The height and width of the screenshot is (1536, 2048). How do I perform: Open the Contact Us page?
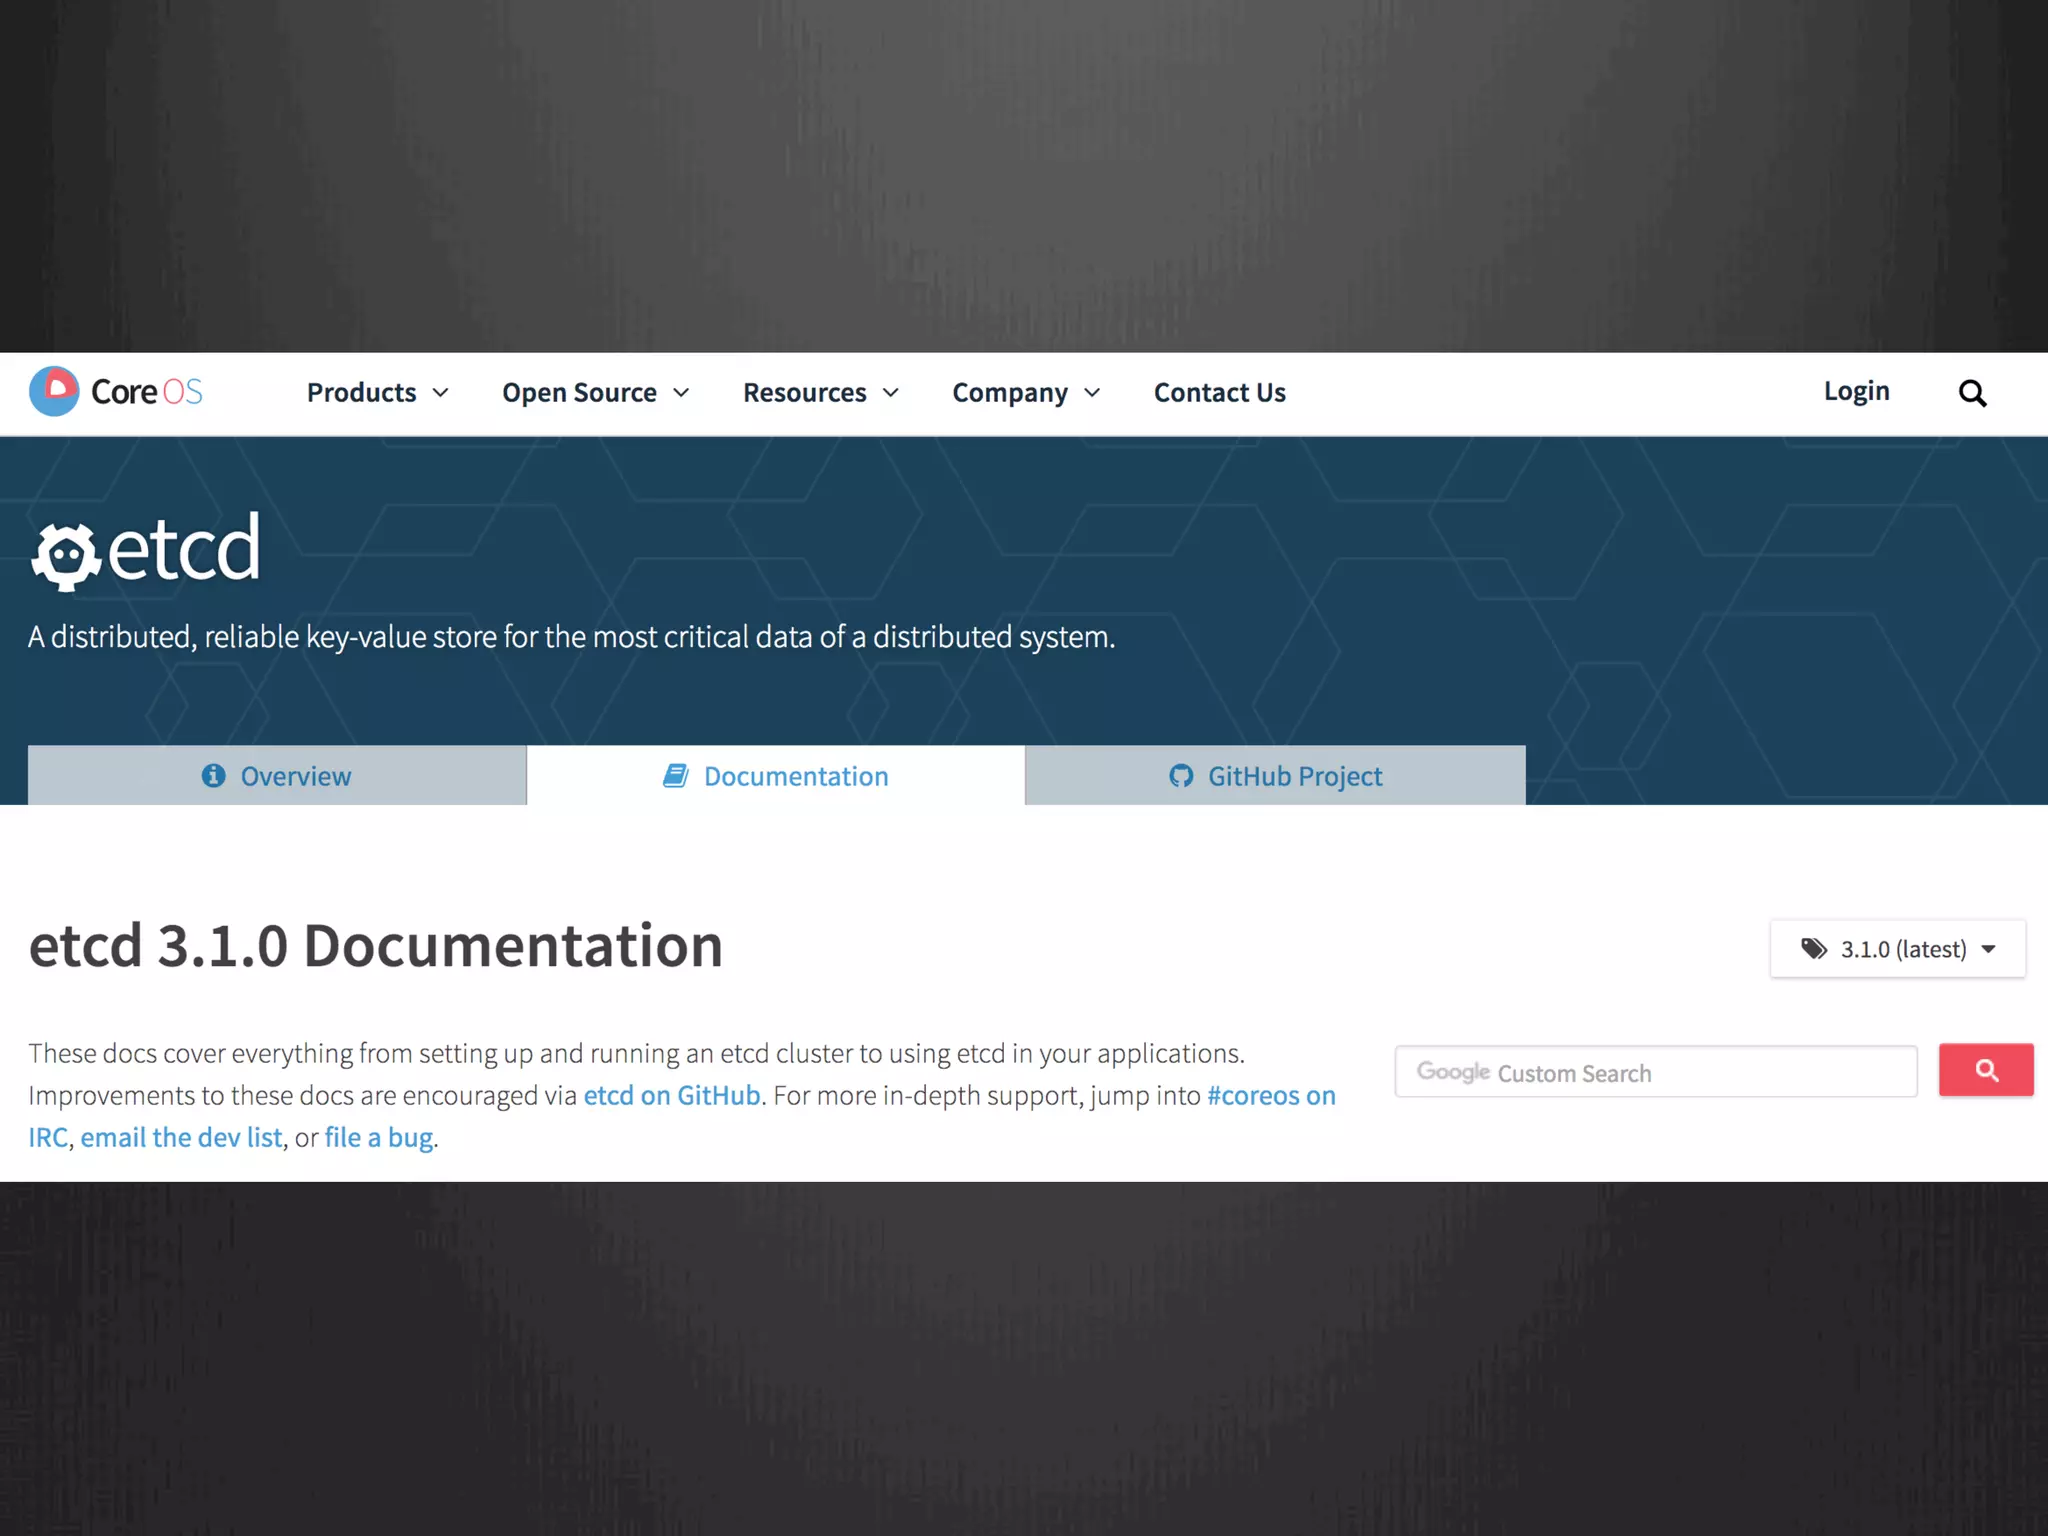pyautogui.click(x=1219, y=392)
